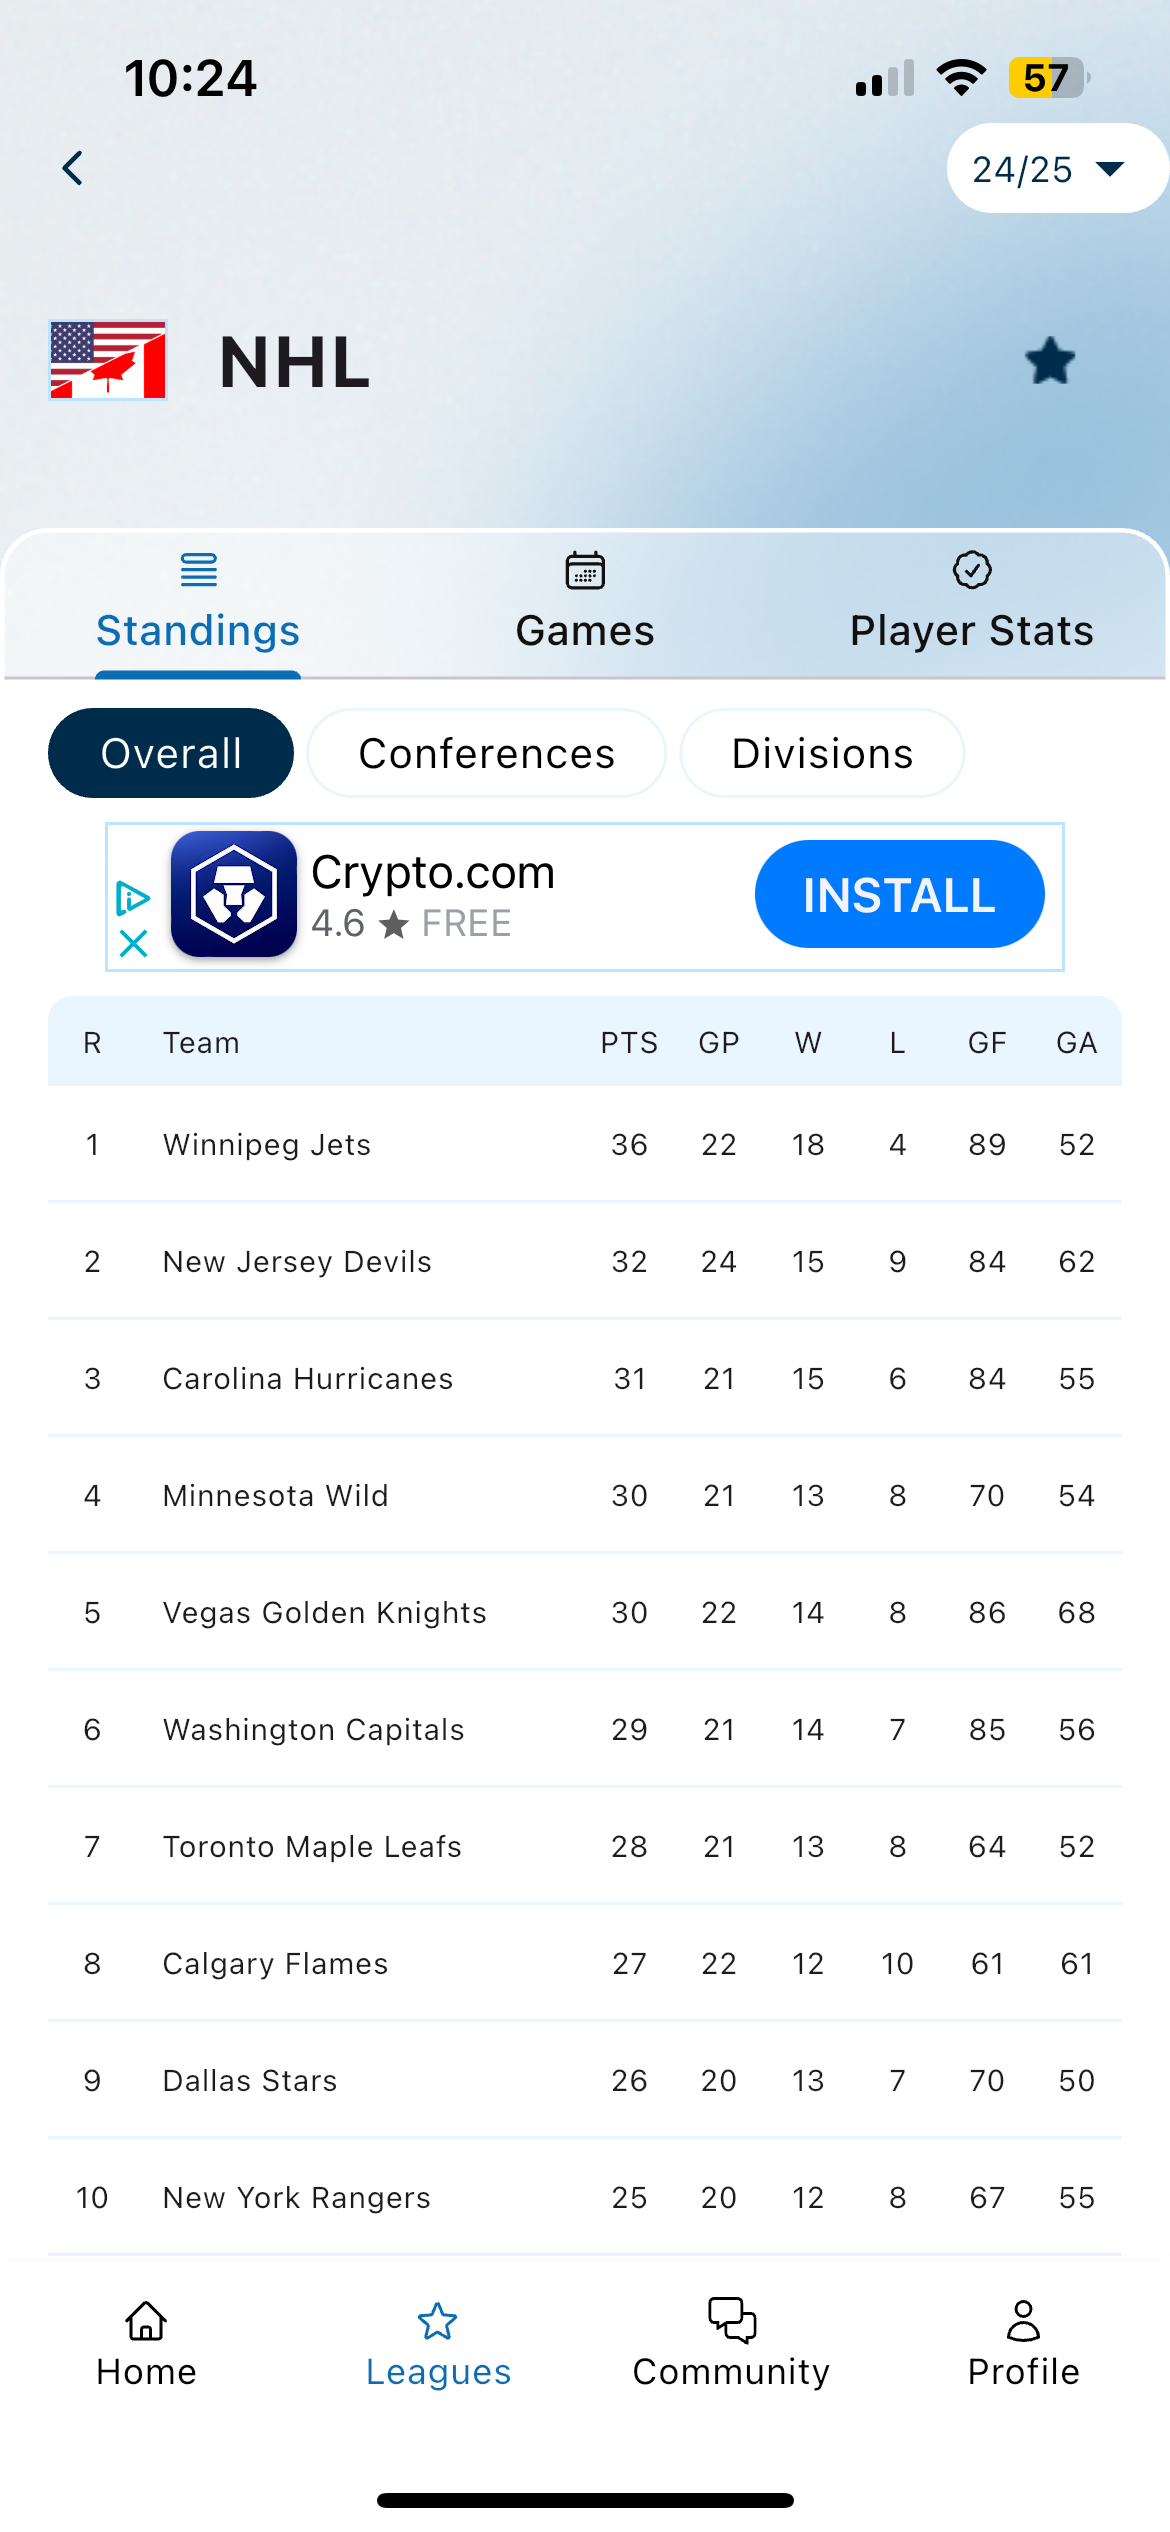Image resolution: width=1170 pixels, height=2532 pixels.
Task: Open the 24/25 season dropdown
Action: (1055, 168)
